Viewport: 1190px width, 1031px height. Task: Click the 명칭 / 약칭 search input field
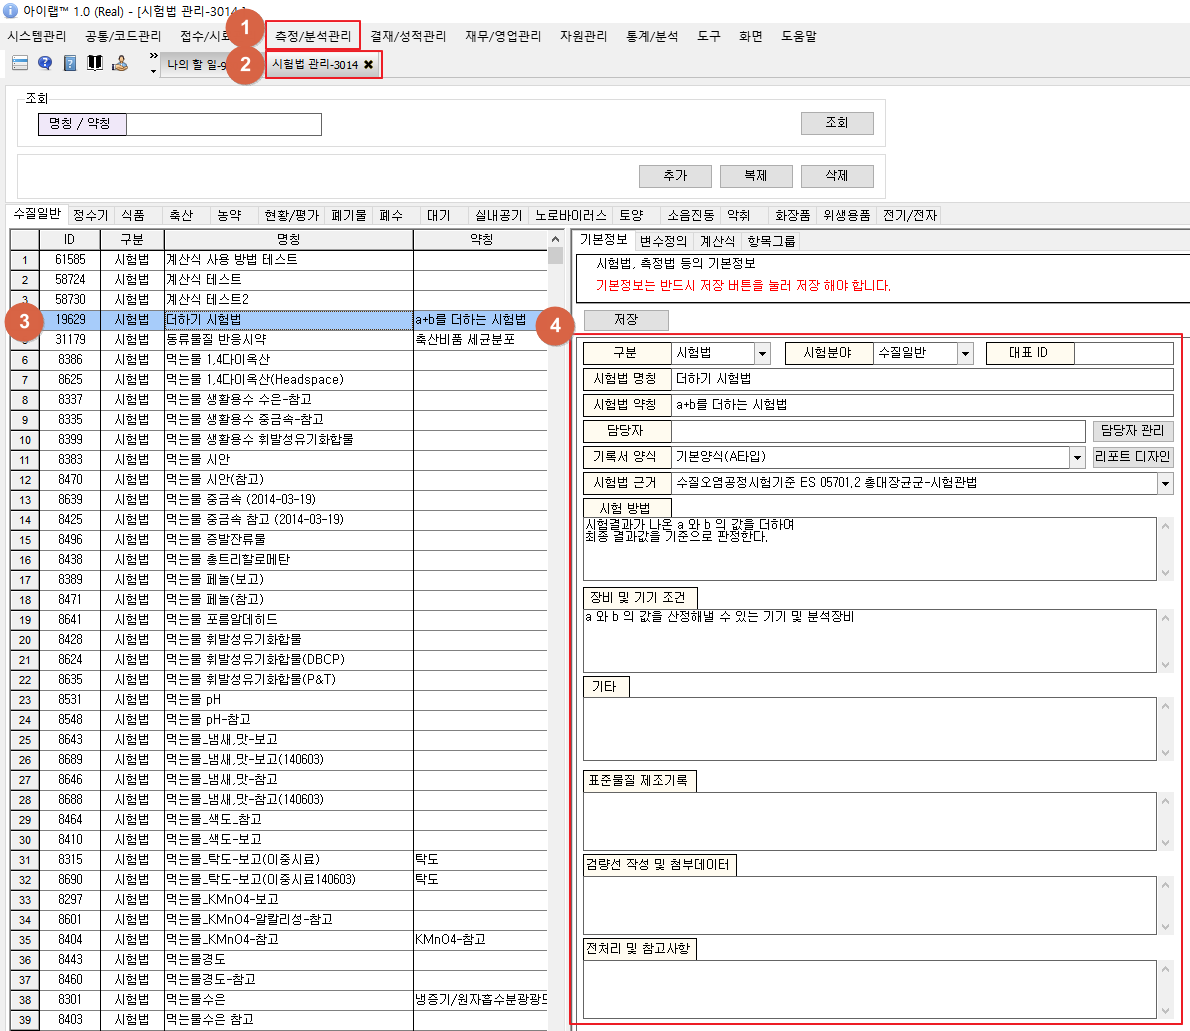[x=224, y=124]
